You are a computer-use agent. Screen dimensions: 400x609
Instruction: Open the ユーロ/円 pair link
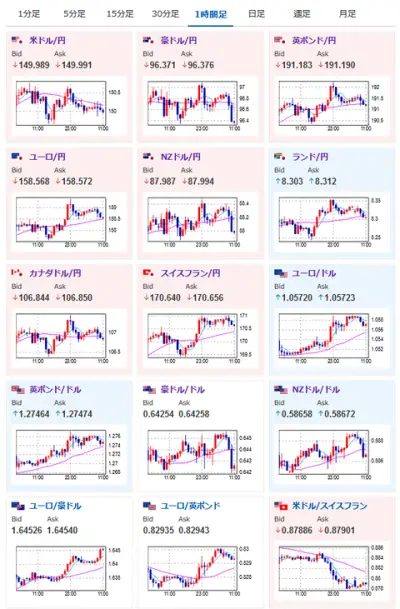click(x=47, y=157)
